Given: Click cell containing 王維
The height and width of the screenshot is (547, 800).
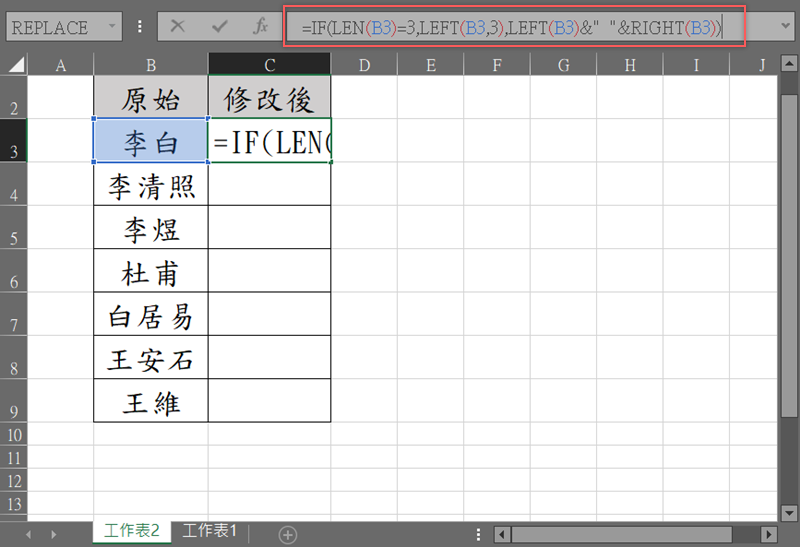Looking at the screenshot, I should (151, 401).
